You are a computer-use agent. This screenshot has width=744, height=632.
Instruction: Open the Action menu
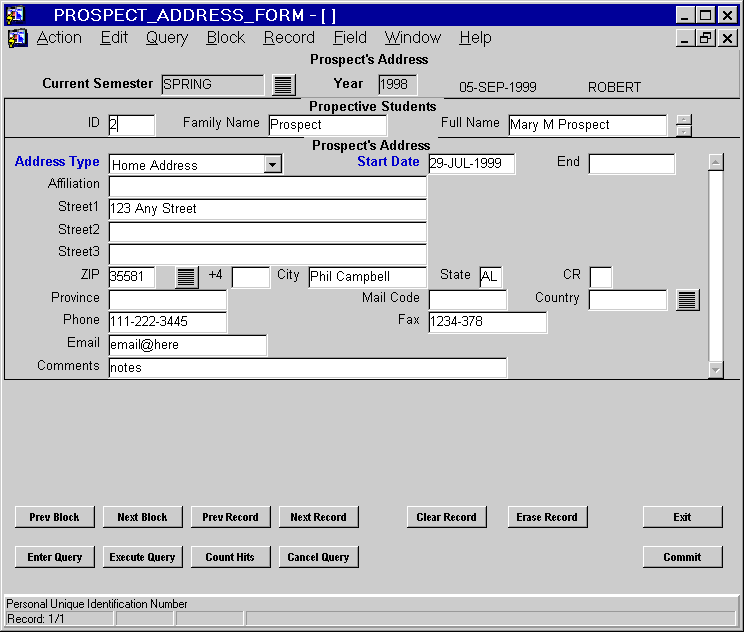[x=59, y=37]
